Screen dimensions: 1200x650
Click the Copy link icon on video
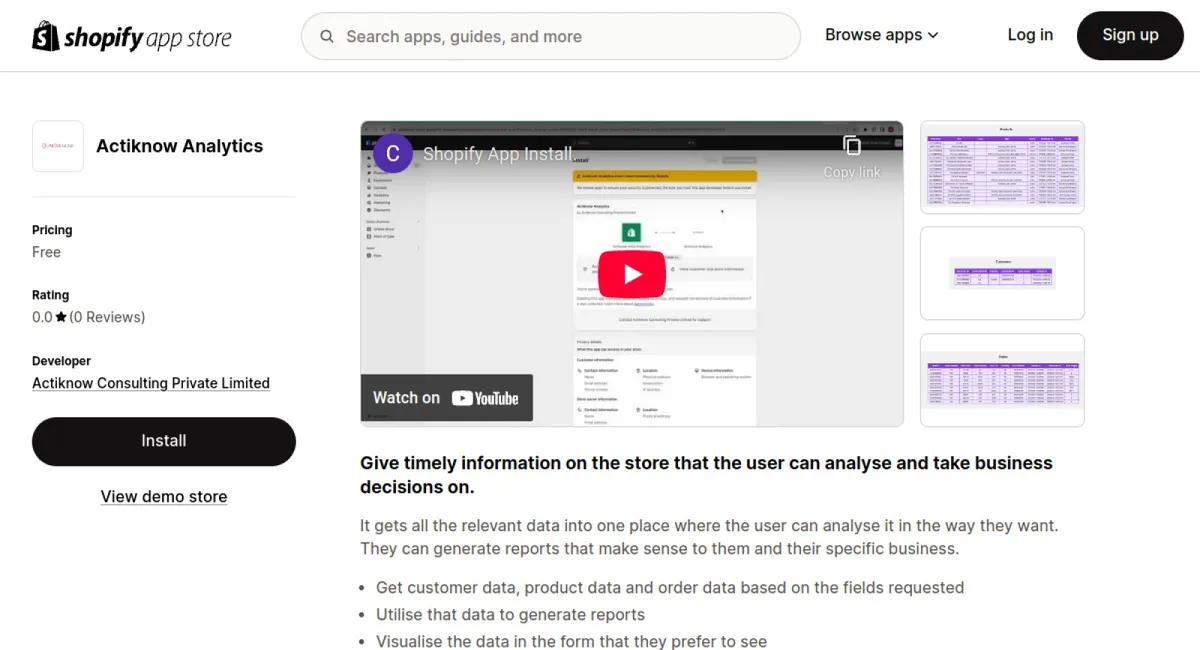pyautogui.click(x=852, y=147)
